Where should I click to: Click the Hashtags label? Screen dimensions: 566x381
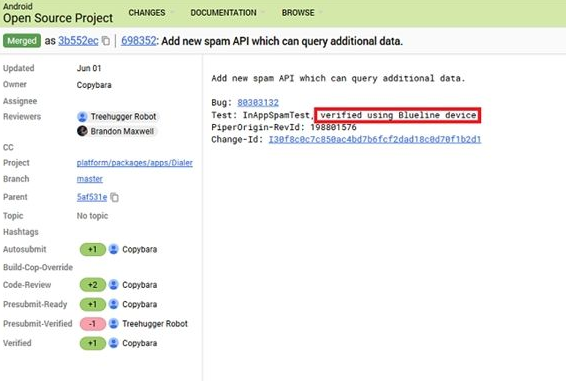(21, 232)
